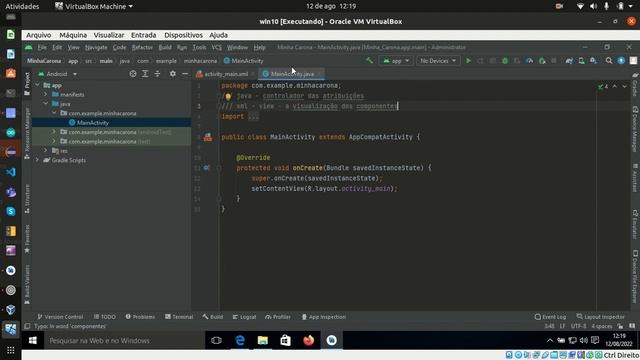The height and width of the screenshot is (360, 640).
Task: Click the yellow lightbulb intention icon
Action: tap(228, 96)
